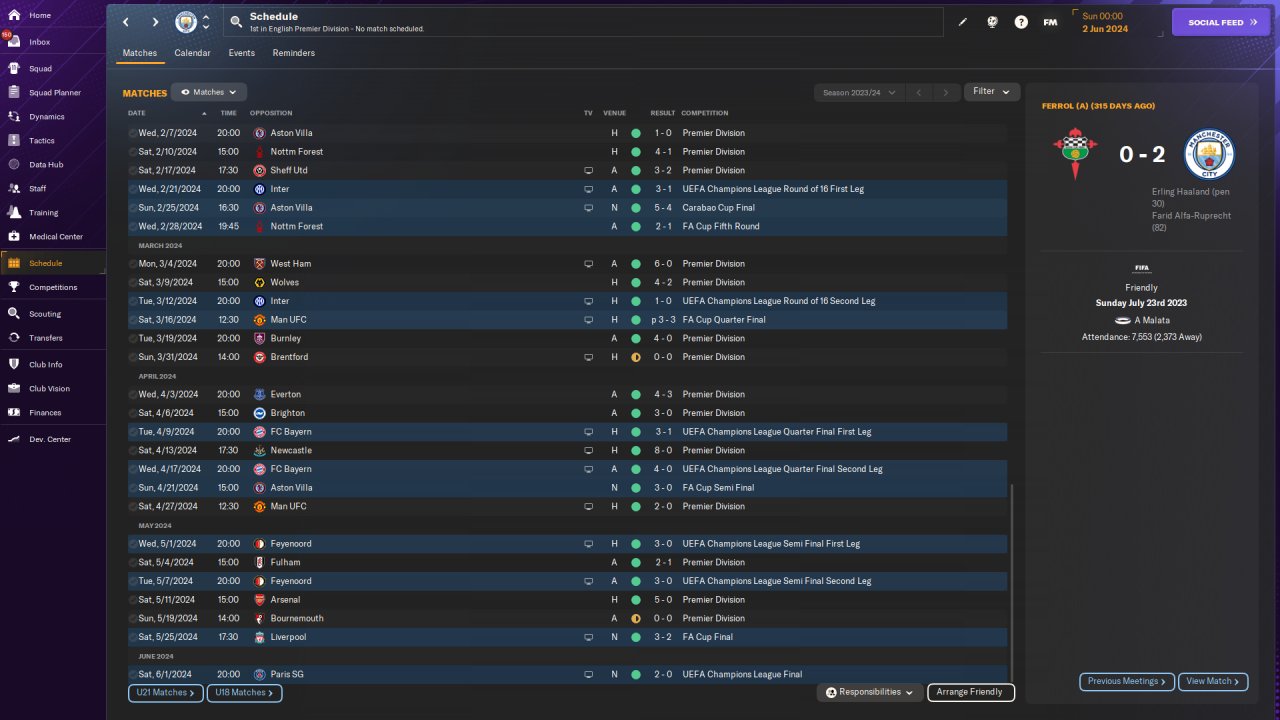The height and width of the screenshot is (720, 1280).
Task: Open the Filter dropdown
Action: (992, 92)
